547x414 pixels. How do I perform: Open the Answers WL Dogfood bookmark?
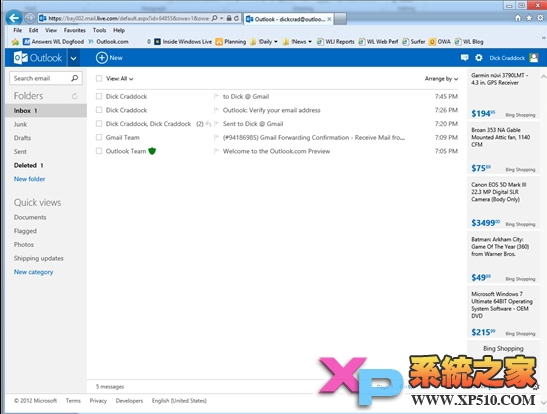click(x=54, y=42)
